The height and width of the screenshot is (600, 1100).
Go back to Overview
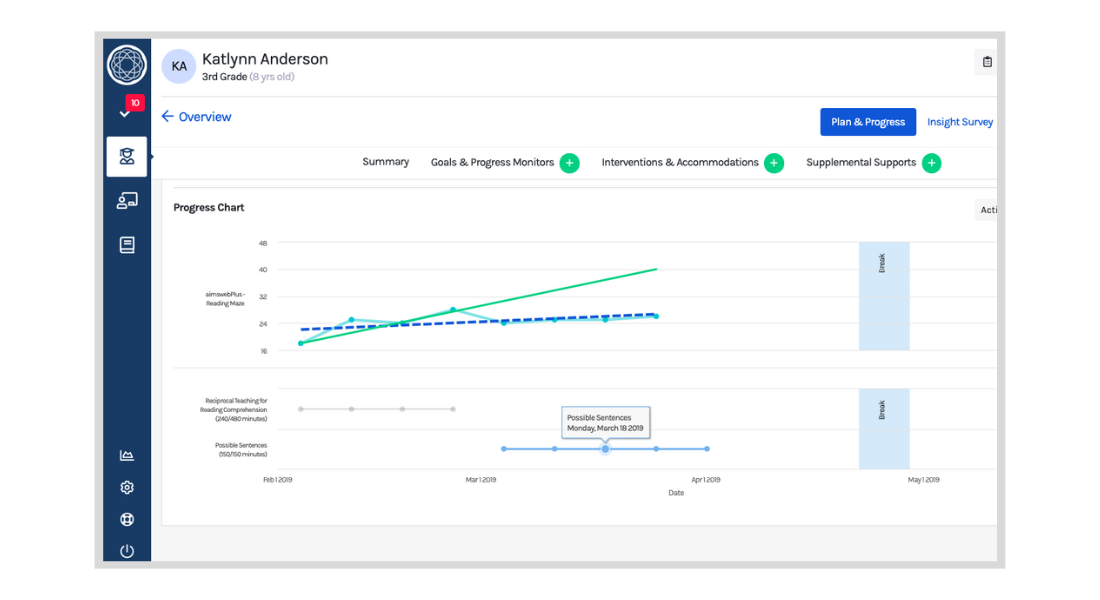pos(196,117)
